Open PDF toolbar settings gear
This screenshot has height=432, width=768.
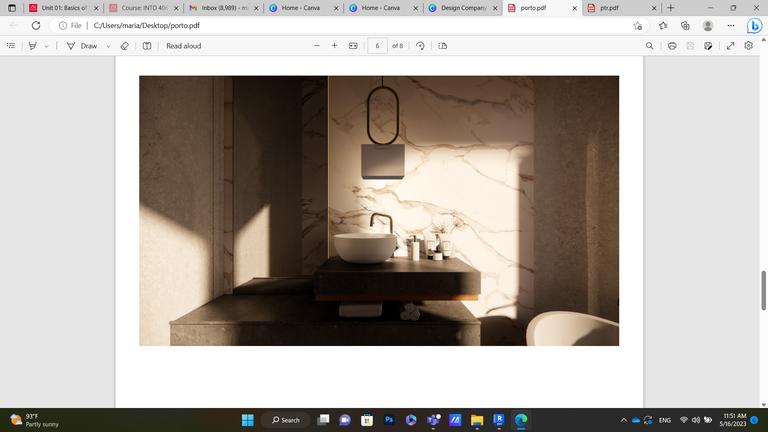pos(748,46)
